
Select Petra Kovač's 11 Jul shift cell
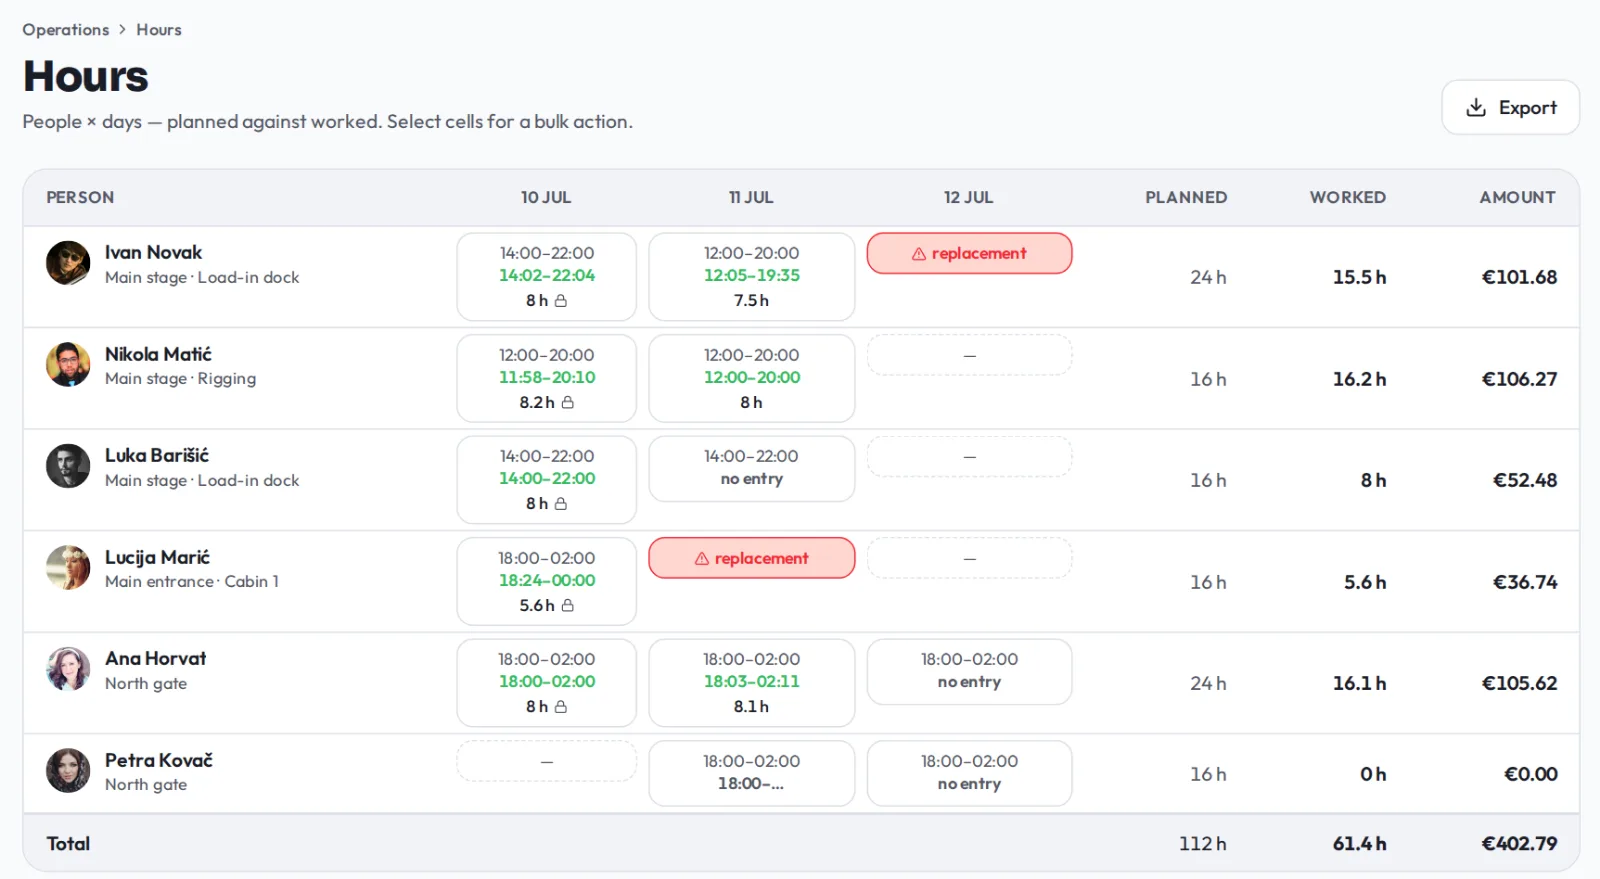point(752,773)
